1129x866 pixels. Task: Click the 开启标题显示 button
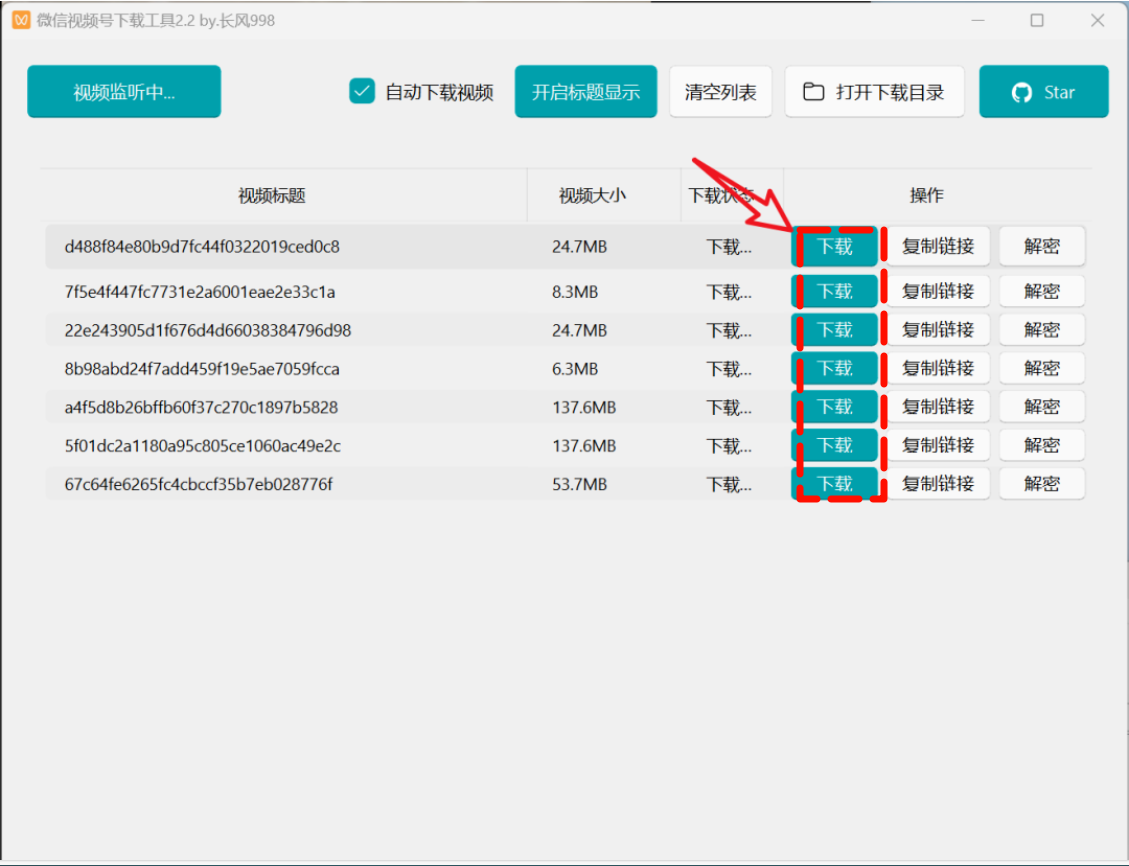click(x=585, y=91)
